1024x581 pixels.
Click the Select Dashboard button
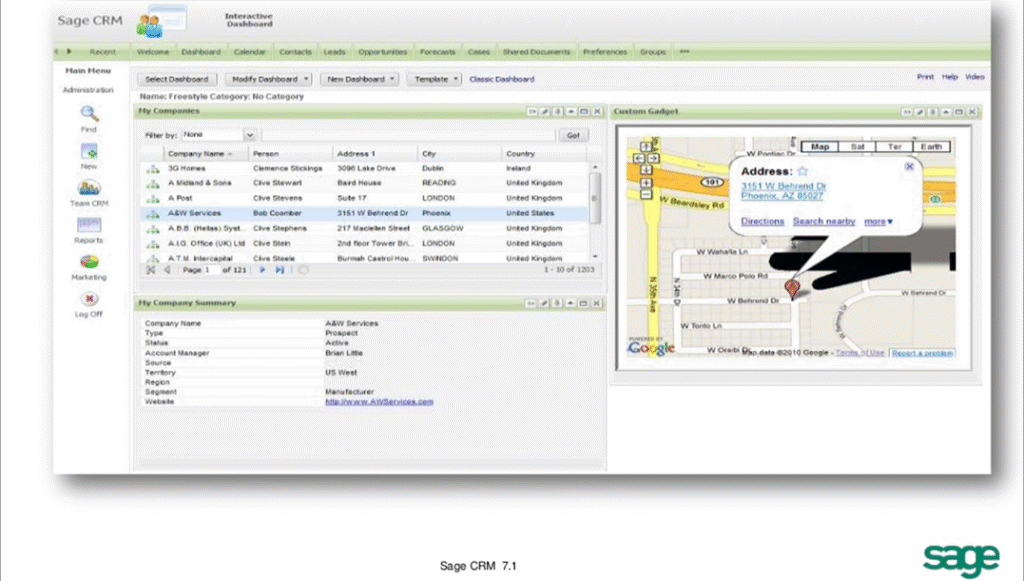pyautogui.click(x=176, y=79)
